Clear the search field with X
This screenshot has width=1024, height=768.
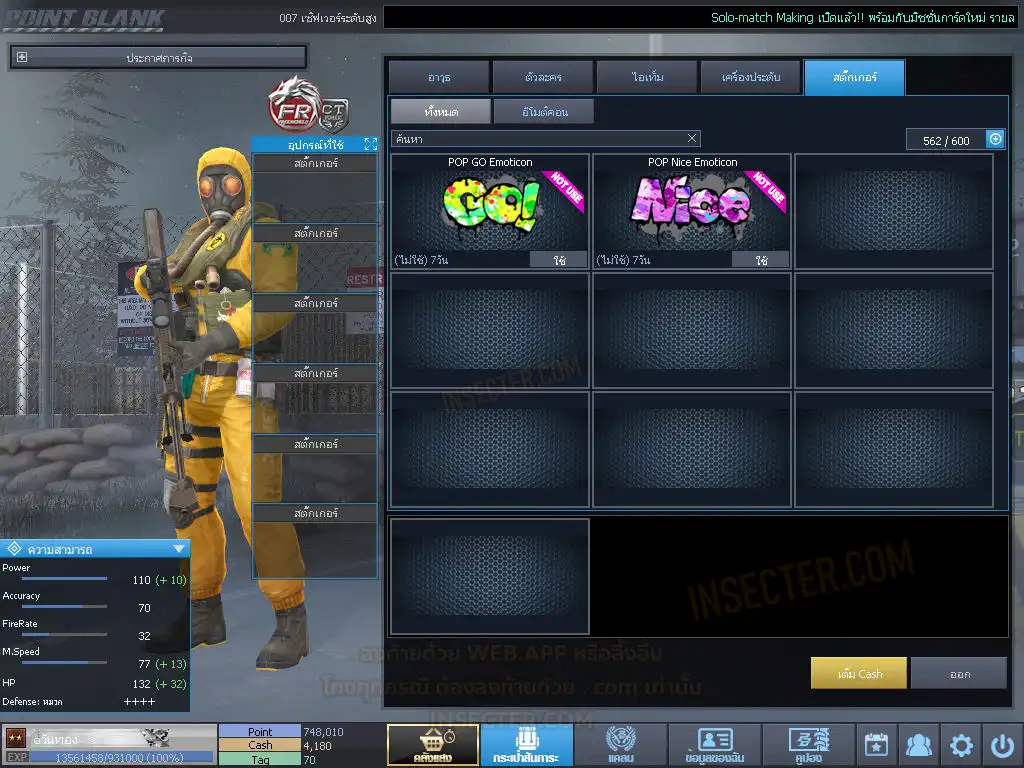tap(692, 139)
